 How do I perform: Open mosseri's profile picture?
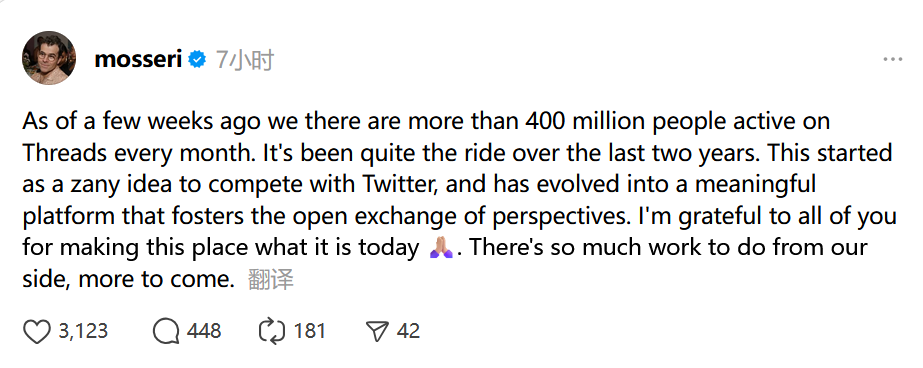tap(49, 58)
